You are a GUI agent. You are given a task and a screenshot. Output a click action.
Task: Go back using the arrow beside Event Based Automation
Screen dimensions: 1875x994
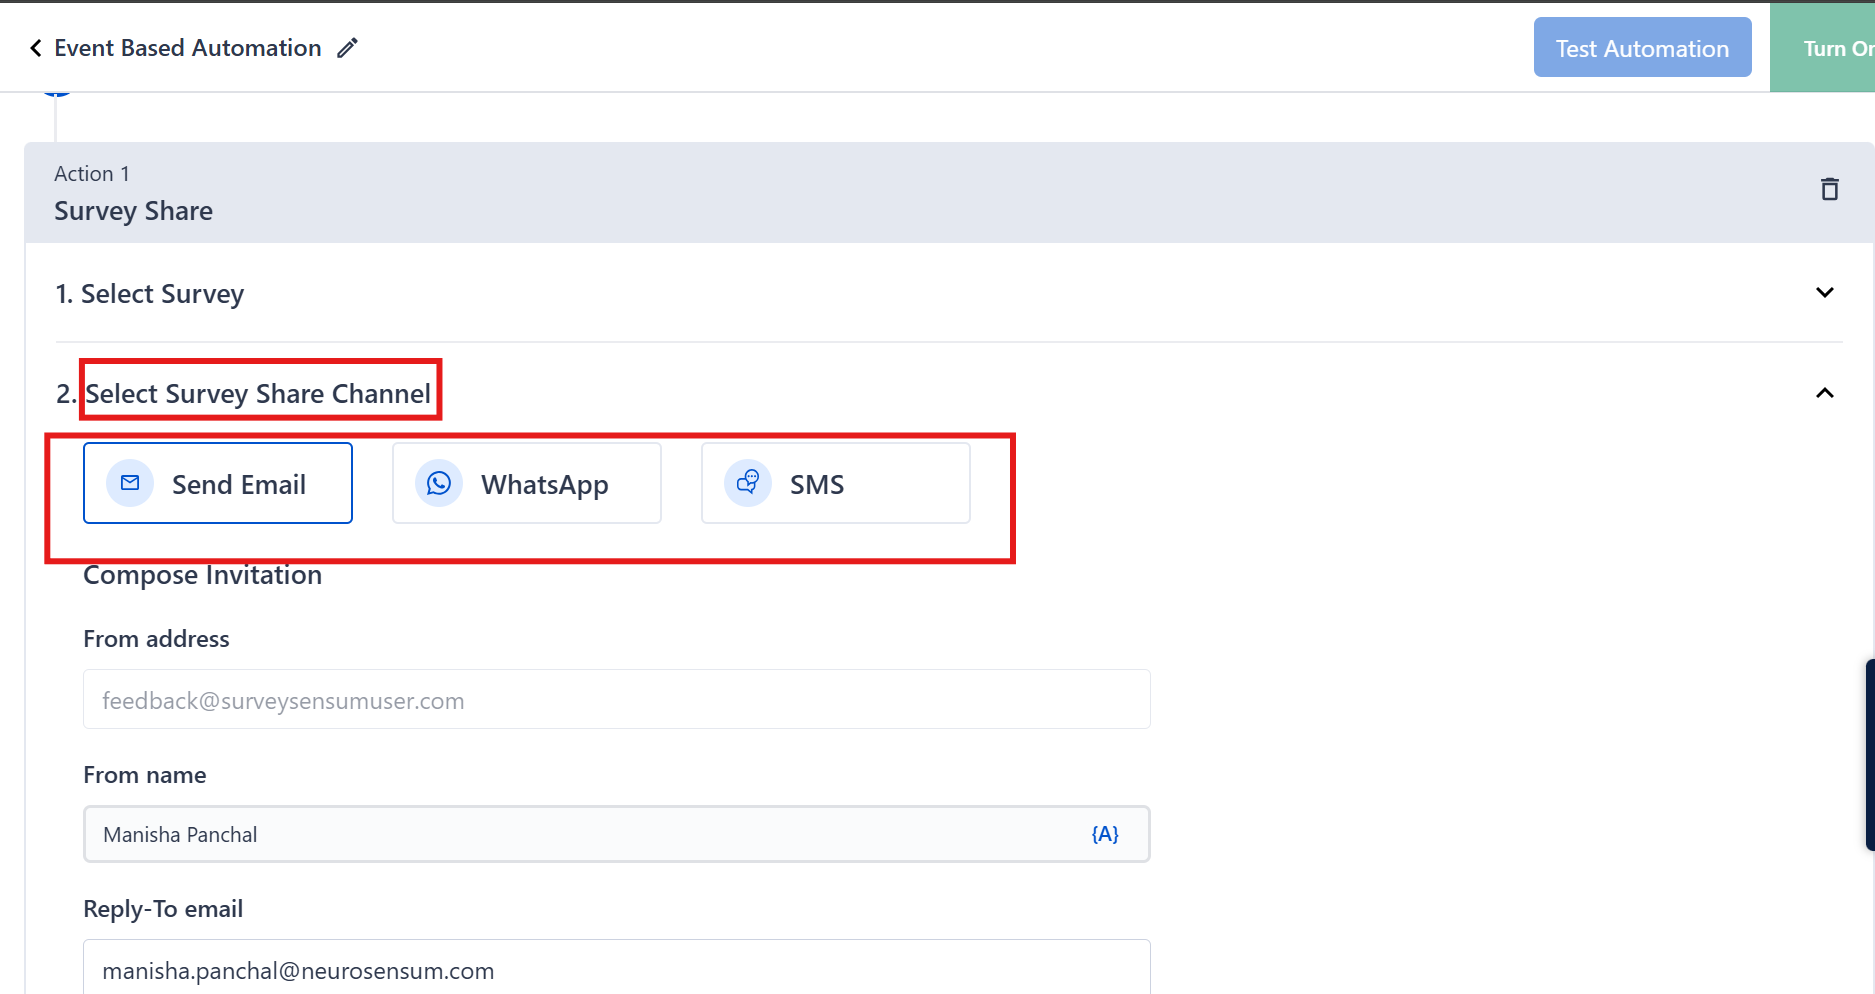[36, 48]
